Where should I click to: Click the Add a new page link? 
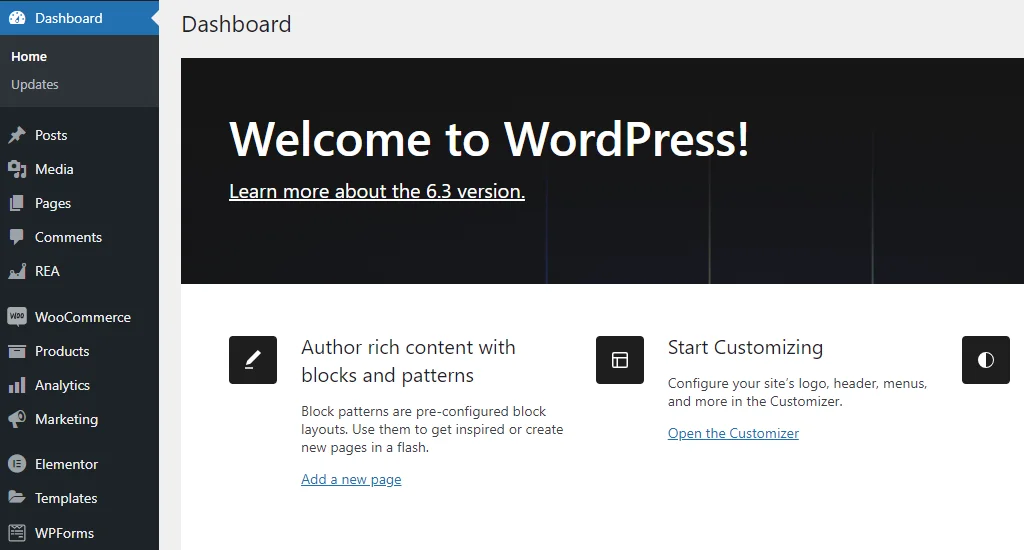(351, 479)
